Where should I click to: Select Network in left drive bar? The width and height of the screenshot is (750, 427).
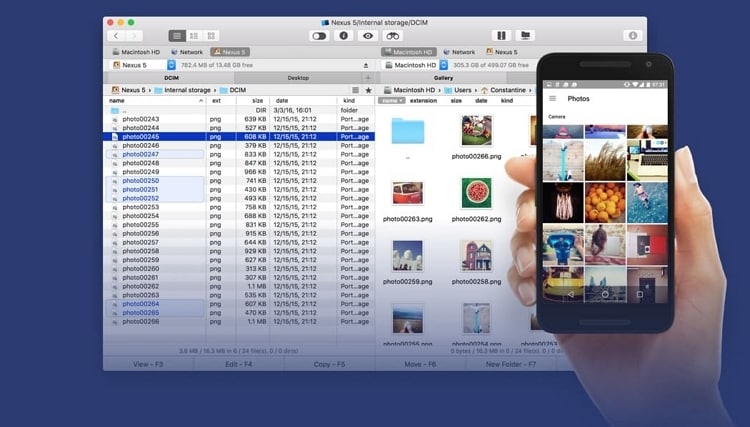coord(187,52)
